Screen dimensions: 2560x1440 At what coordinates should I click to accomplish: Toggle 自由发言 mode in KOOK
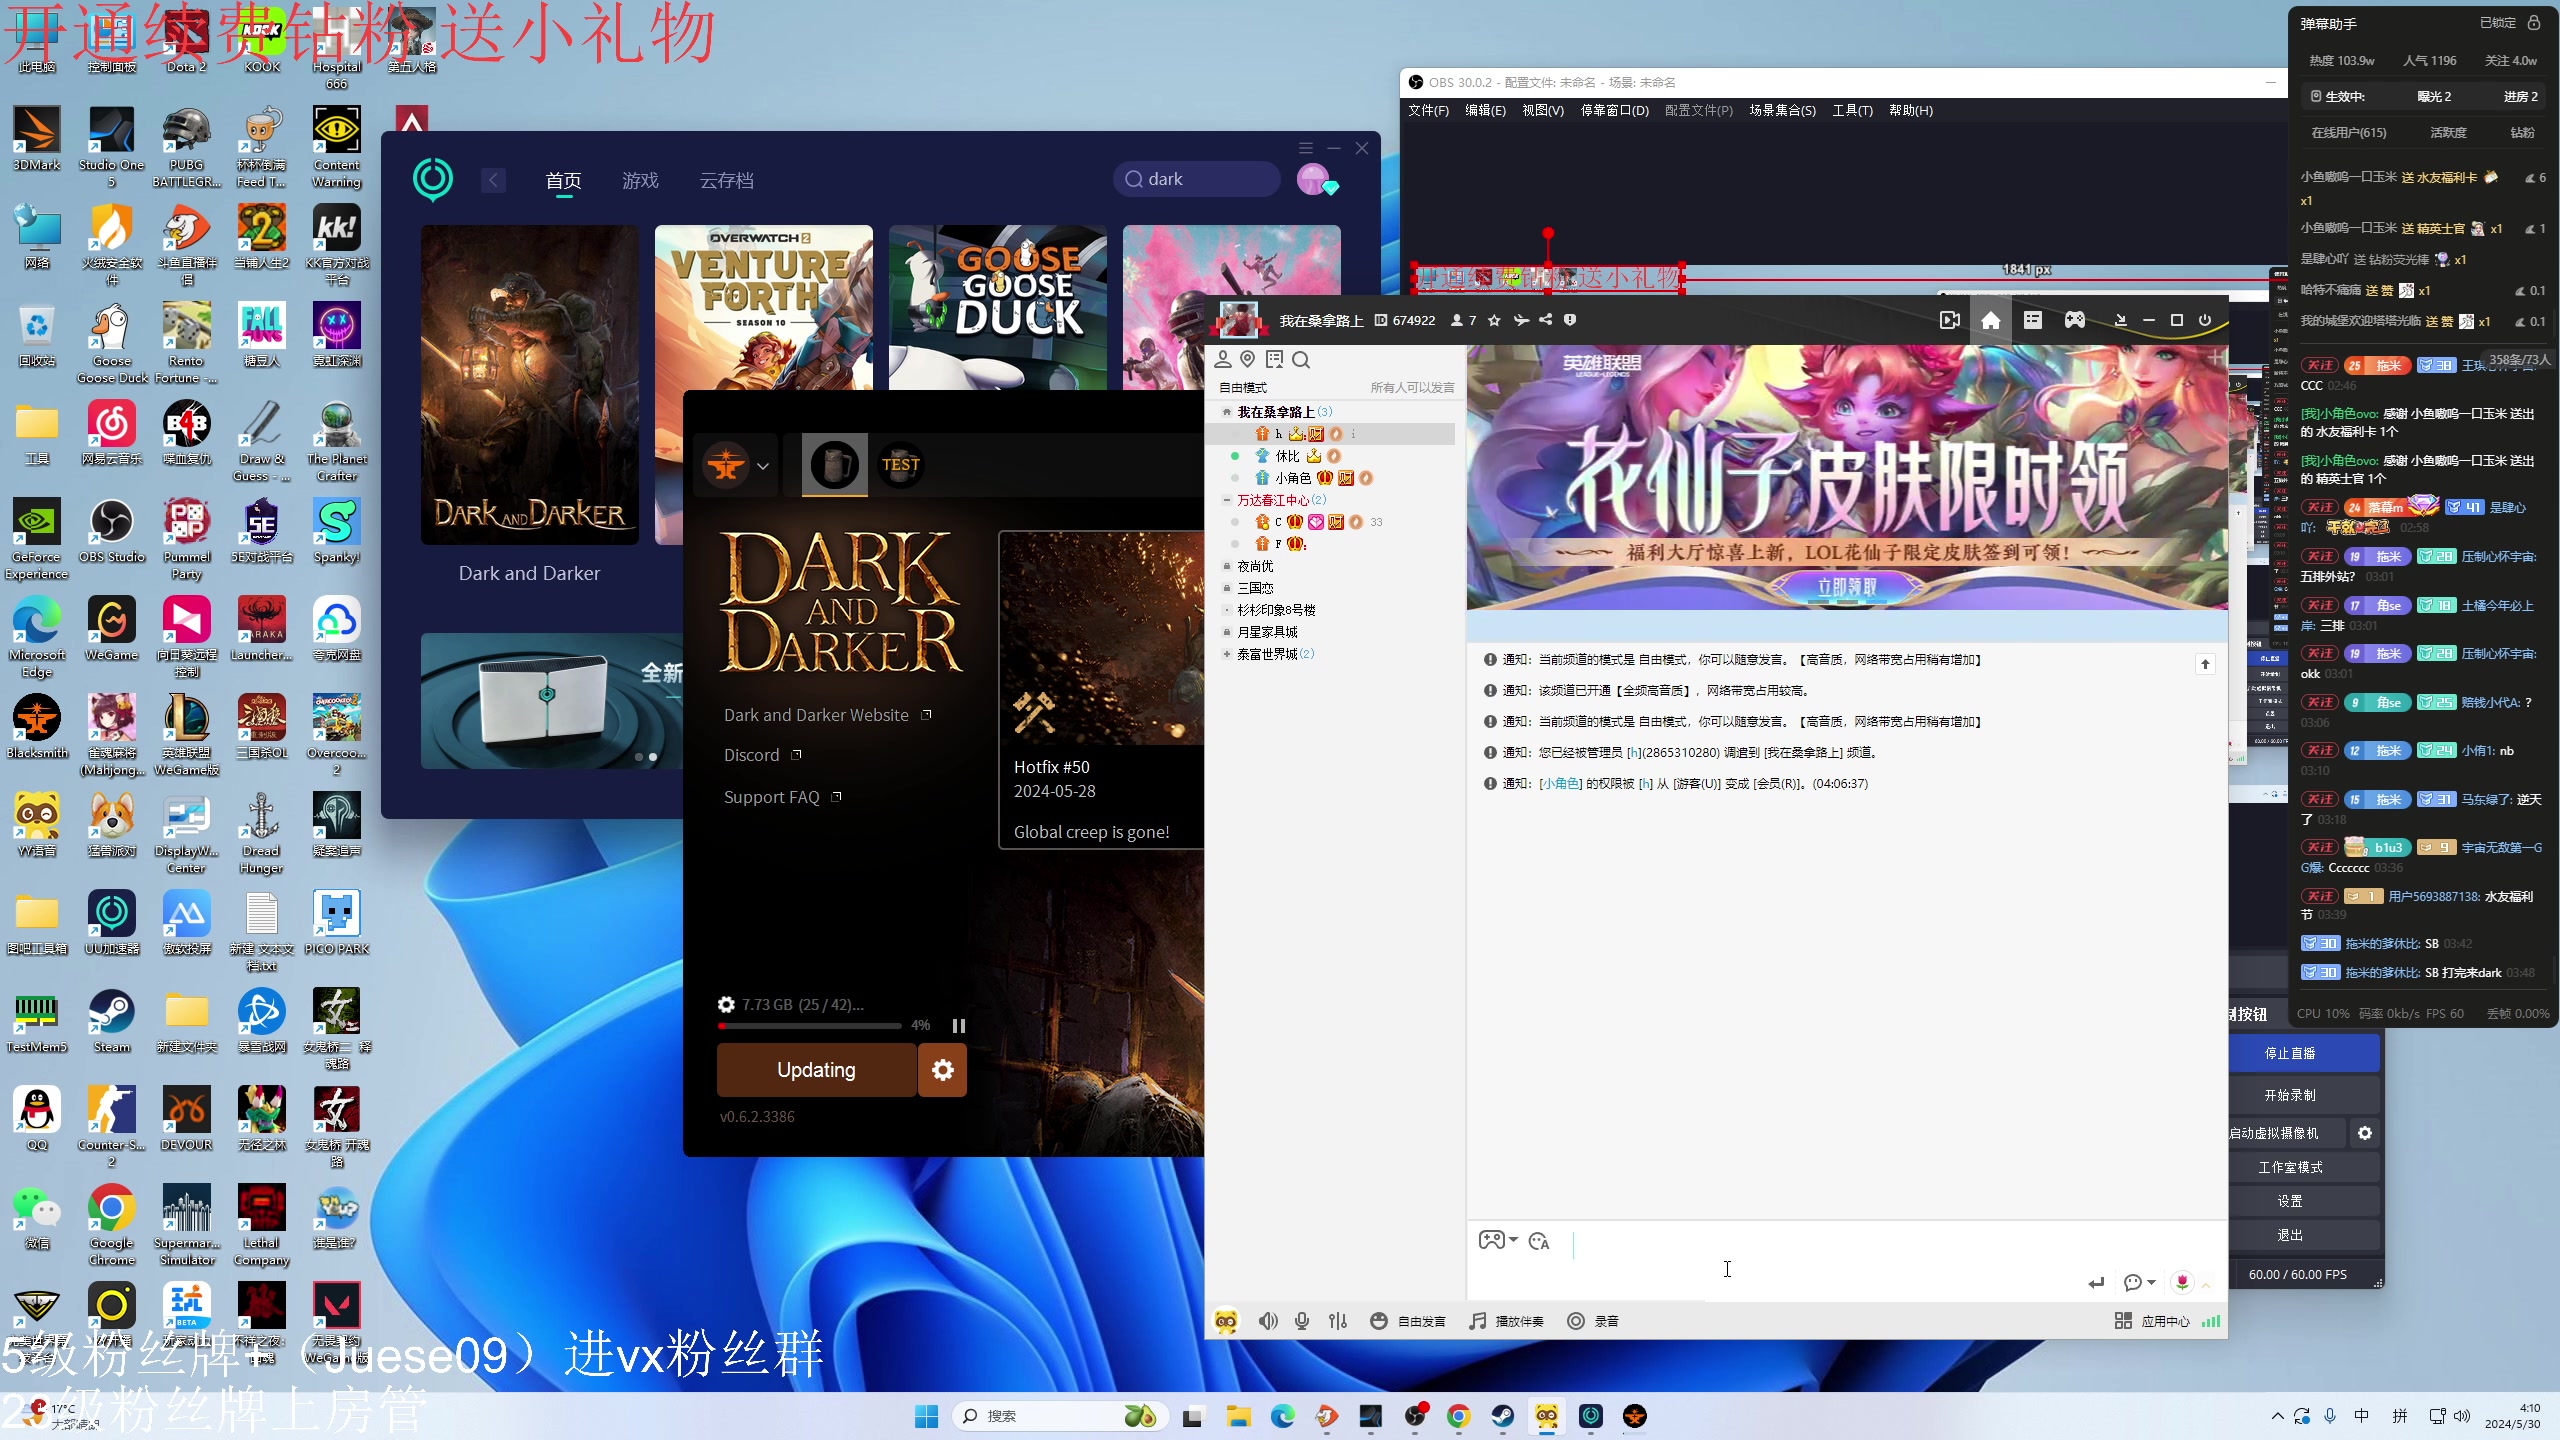tap(1406, 1320)
